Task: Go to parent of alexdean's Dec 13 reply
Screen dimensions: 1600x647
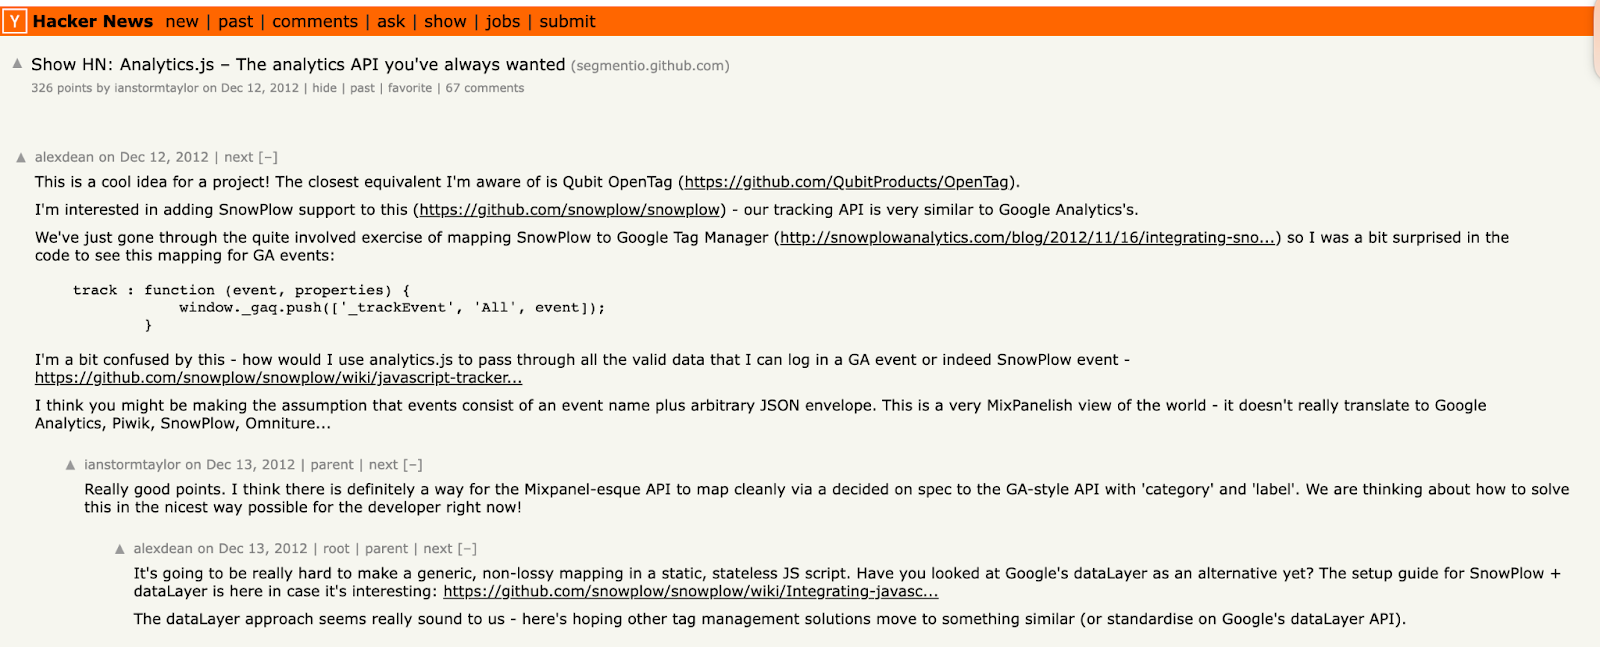Action: pos(386,549)
